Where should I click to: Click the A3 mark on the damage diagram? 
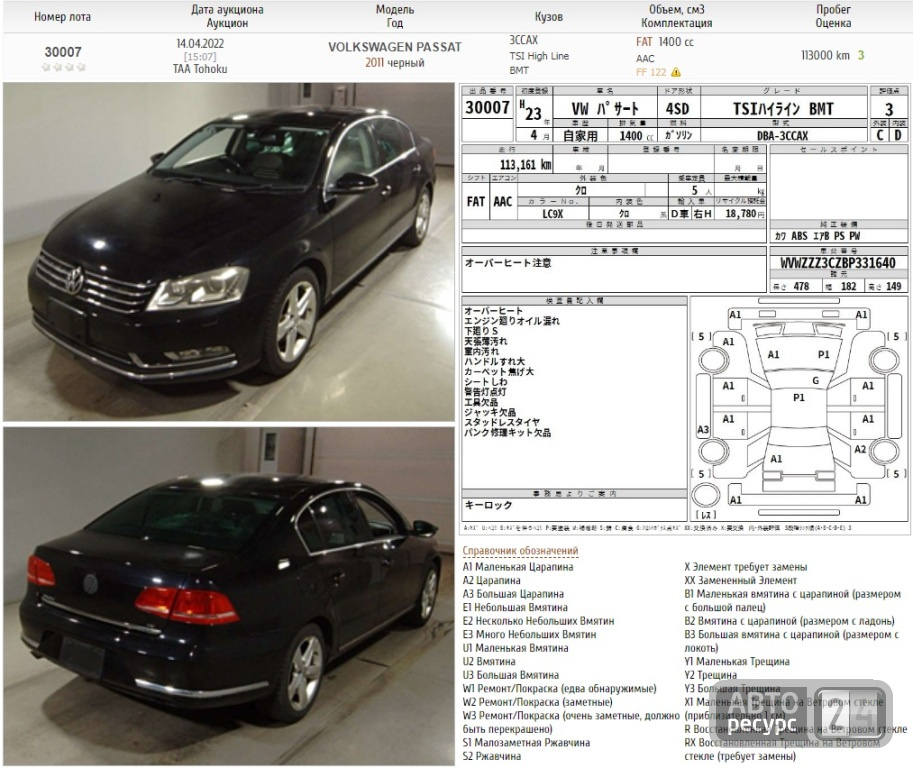(703, 430)
